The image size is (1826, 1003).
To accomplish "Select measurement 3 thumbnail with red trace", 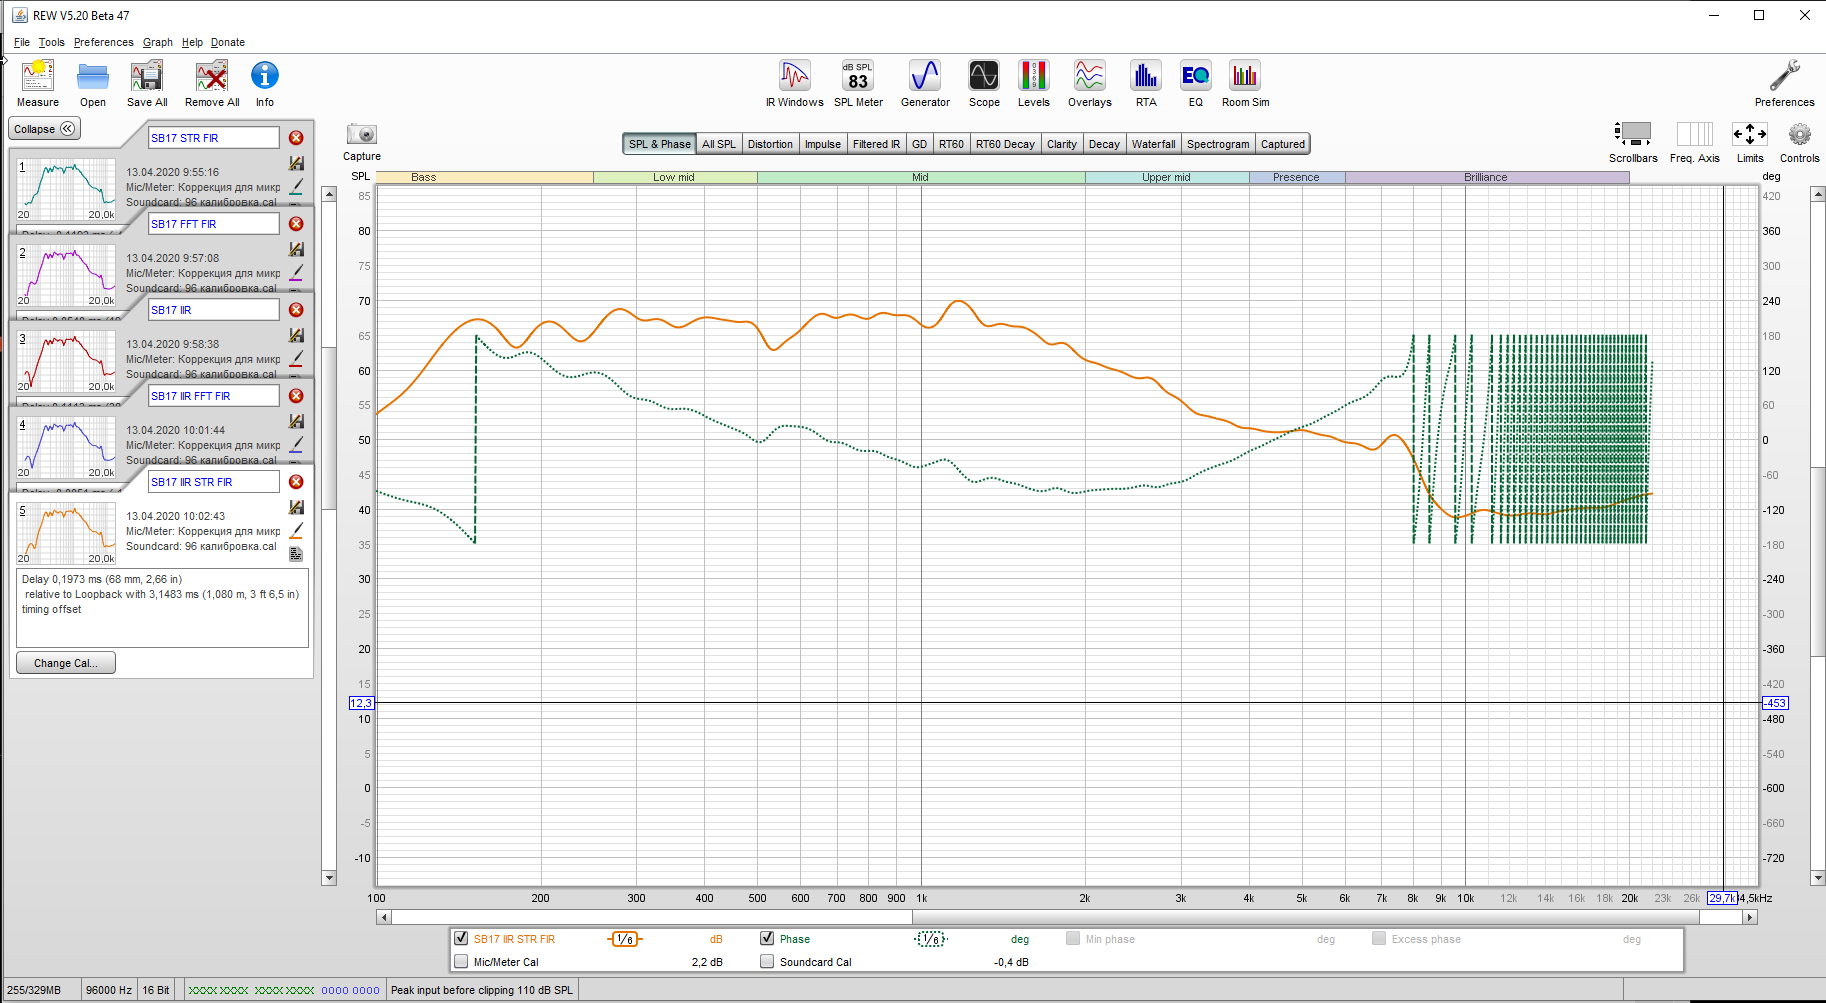I will (66, 361).
